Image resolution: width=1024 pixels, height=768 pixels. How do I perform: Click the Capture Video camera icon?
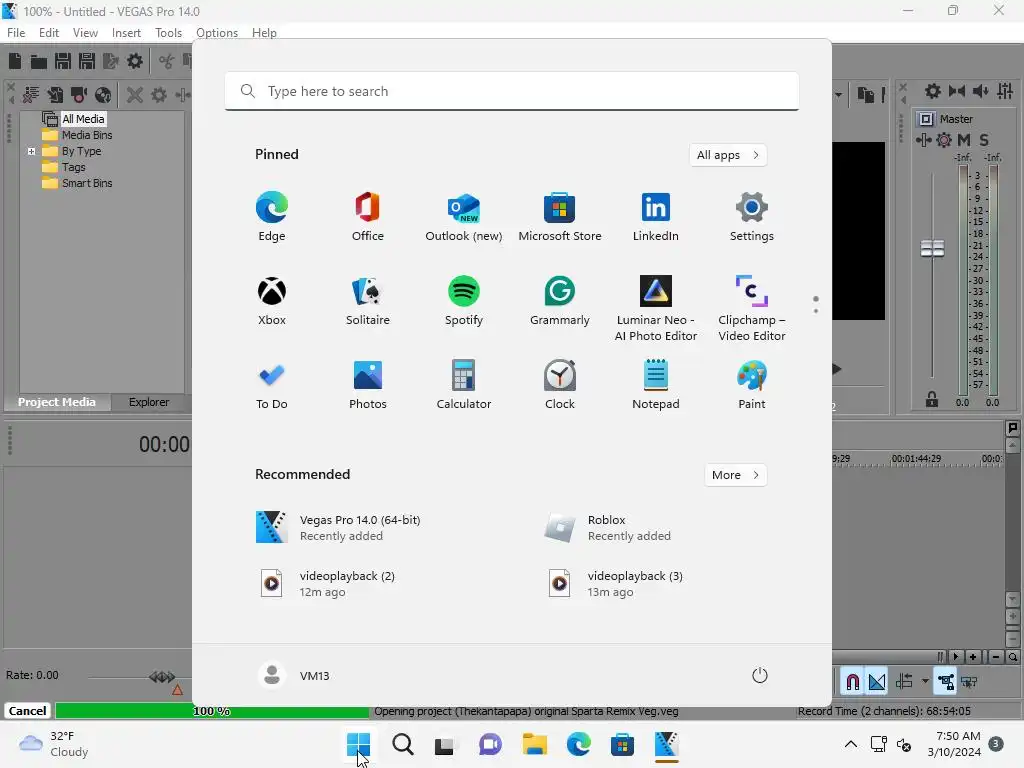tap(79, 95)
